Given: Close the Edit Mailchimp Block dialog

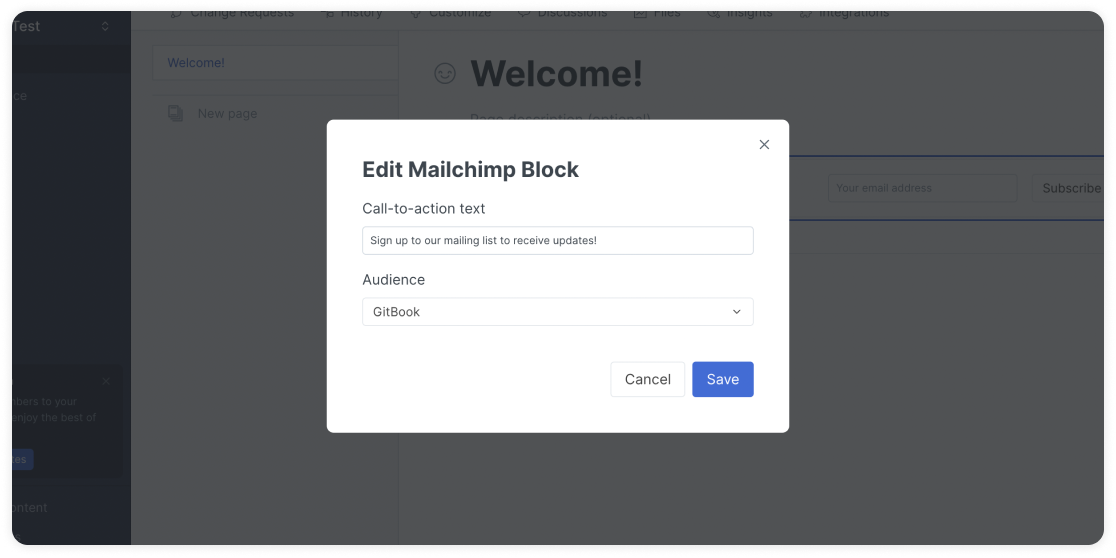Looking at the screenshot, I should pyautogui.click(x=764, y=144).
